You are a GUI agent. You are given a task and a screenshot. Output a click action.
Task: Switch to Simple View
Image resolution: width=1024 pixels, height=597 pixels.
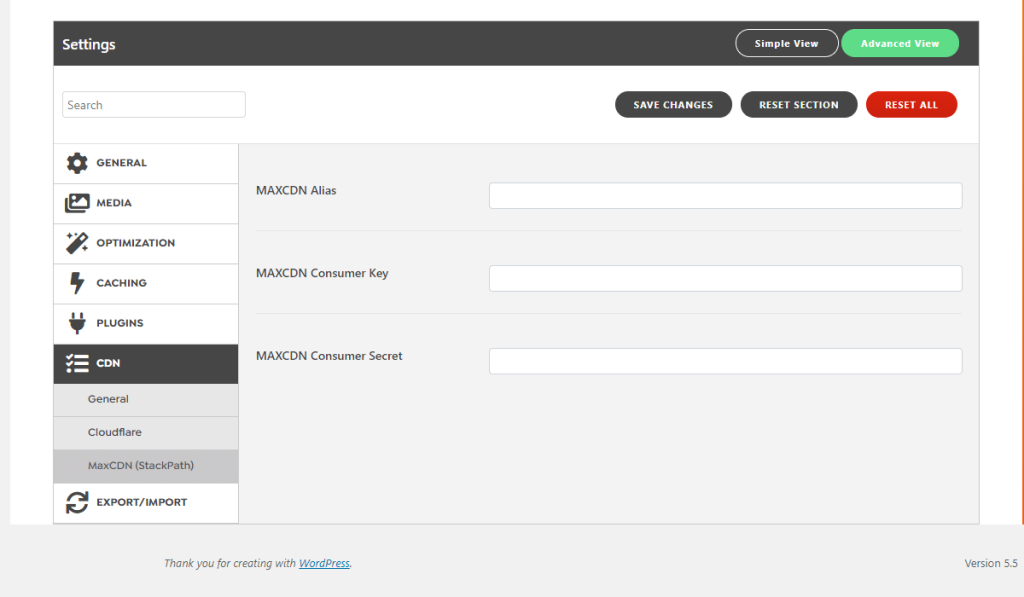(786, 43)
